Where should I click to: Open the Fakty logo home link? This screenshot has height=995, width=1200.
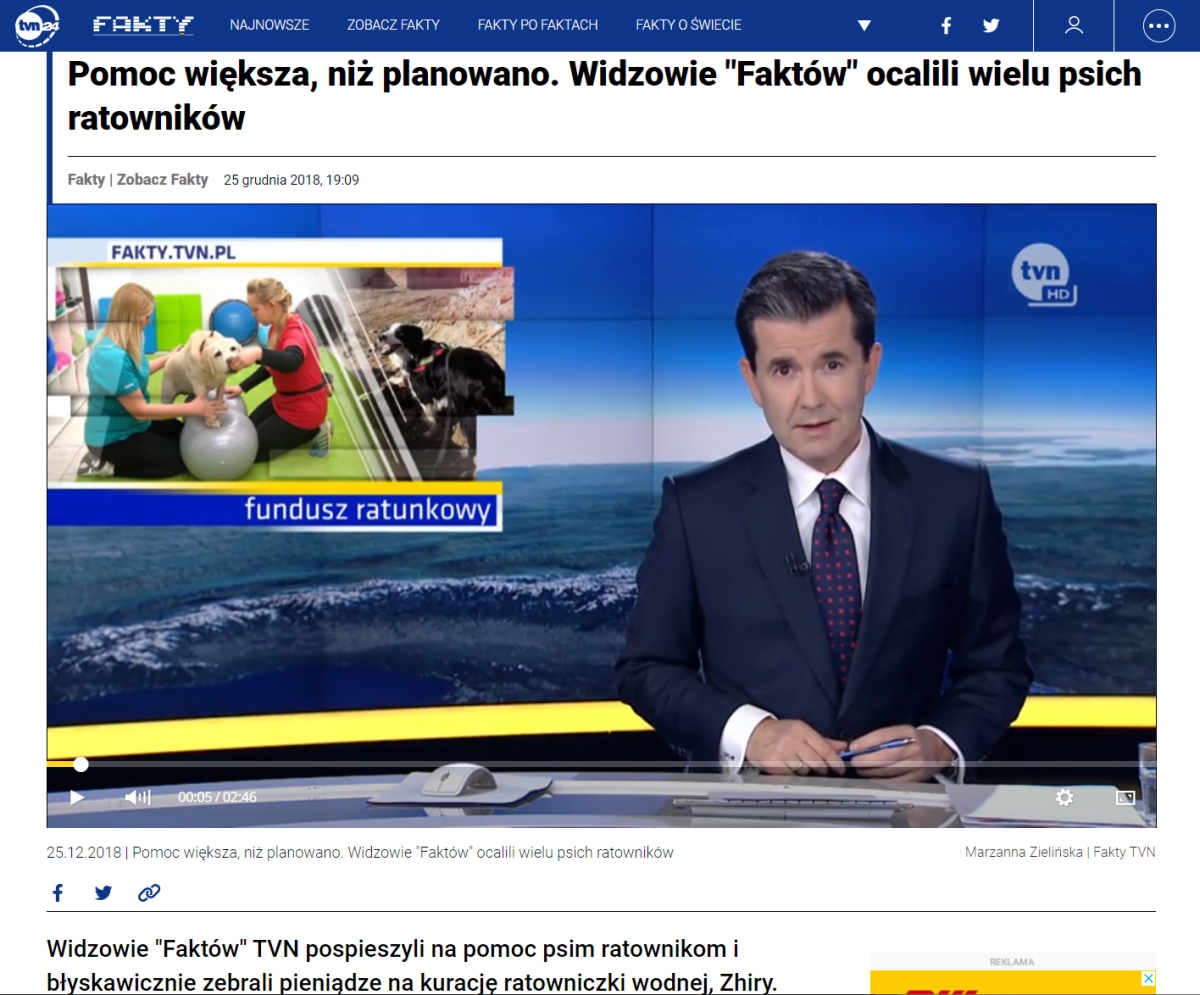[143, 25]
